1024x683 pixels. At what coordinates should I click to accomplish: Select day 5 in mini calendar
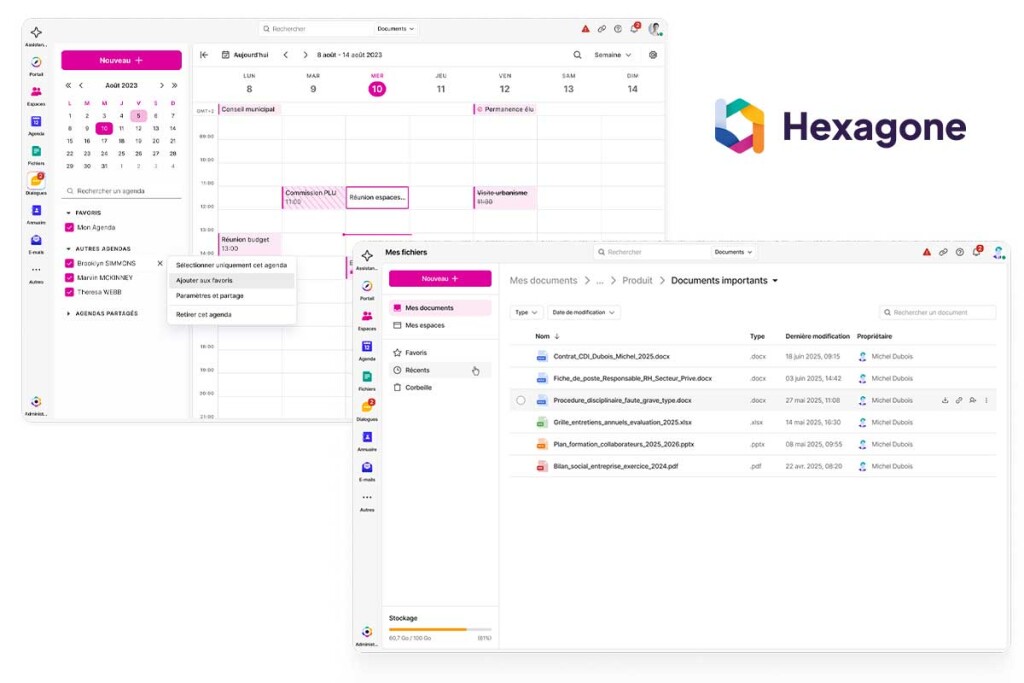(138, 116)
